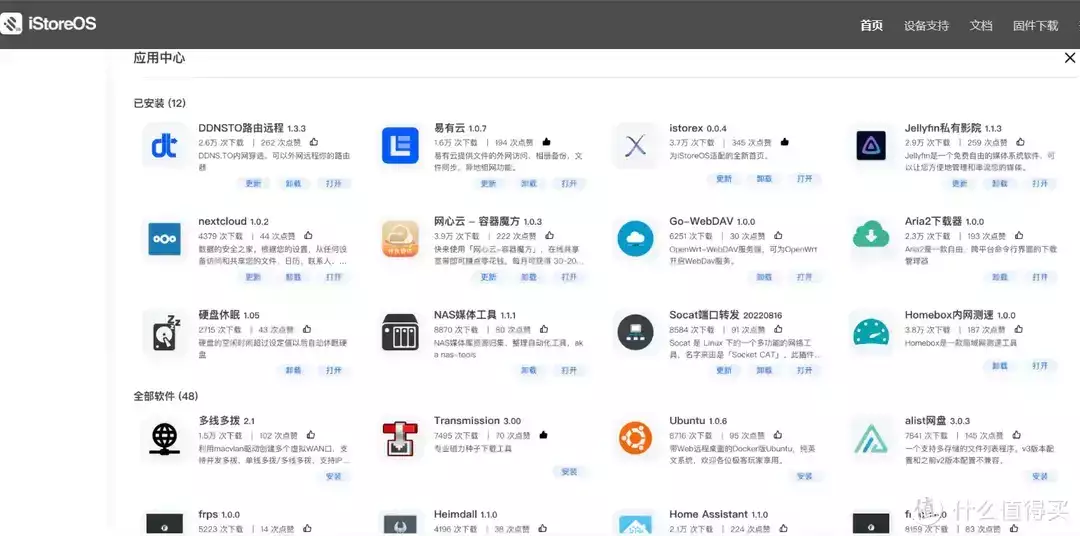Like Go-WebDAV with its thumbs-up icon

coord(778,236)
